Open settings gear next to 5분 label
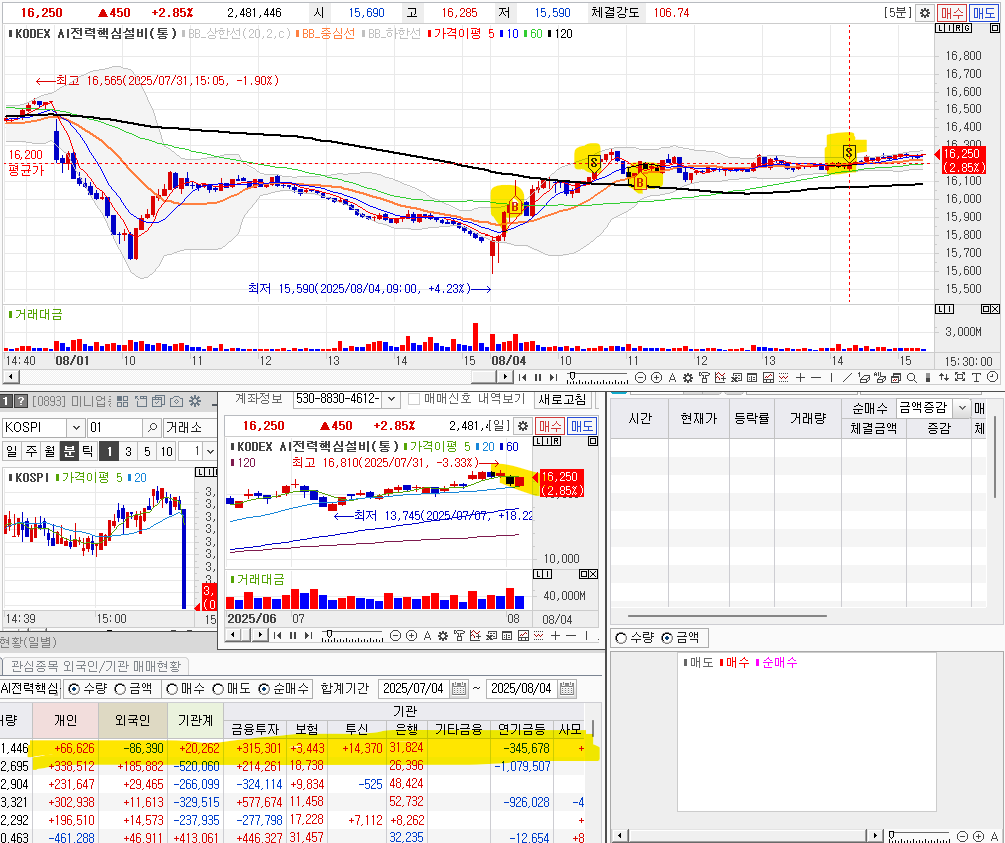1005x843 pixels. [x=924, y=12]
